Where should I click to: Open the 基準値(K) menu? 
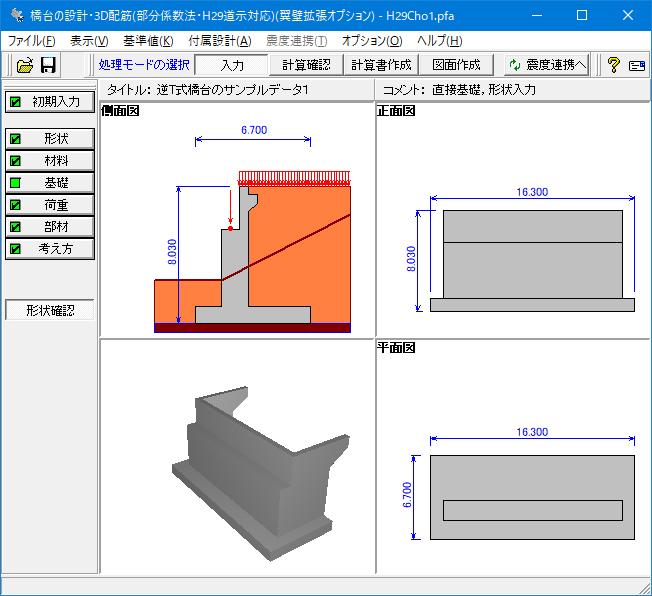[148, 41]
